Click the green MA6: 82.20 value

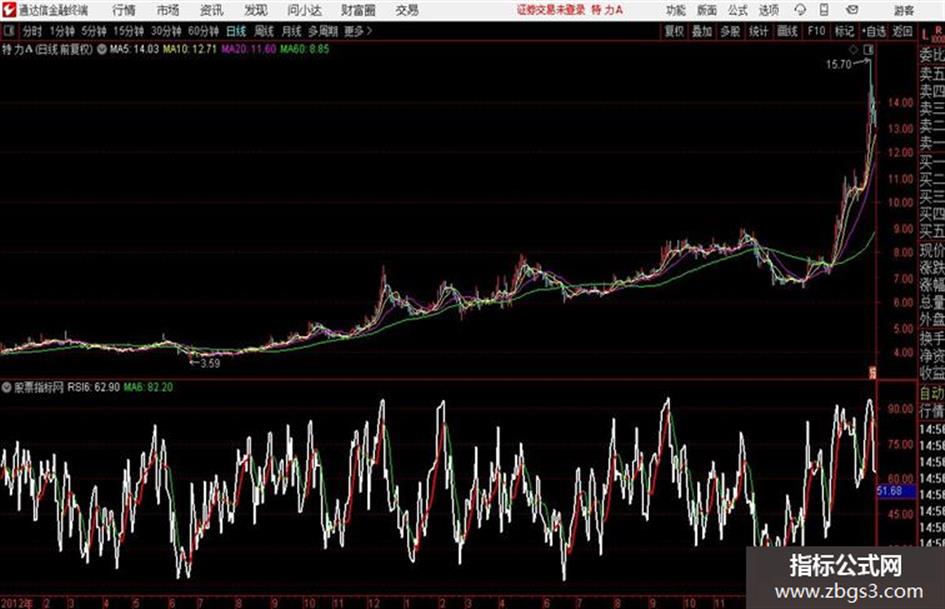tap(148, 387)
